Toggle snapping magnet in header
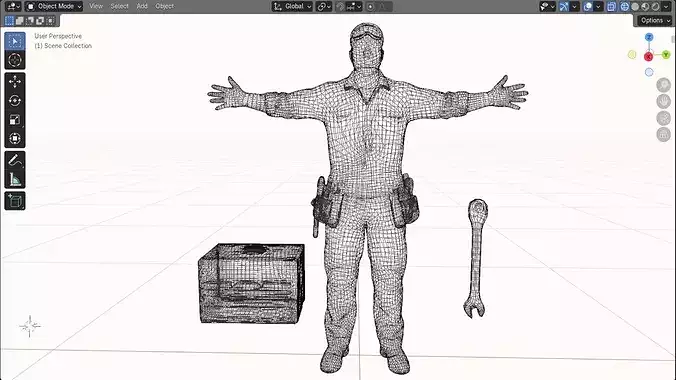The width and height of the screenshot is (676, 380). coord(340,6)
